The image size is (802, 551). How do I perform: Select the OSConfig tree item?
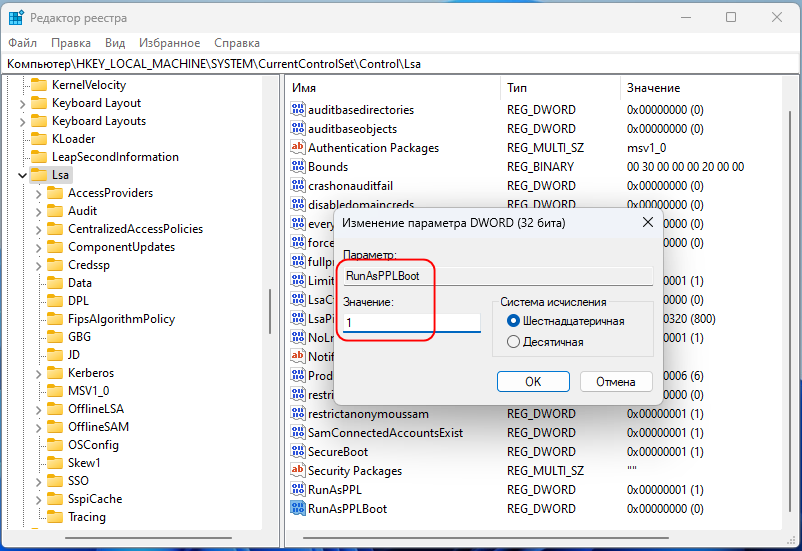[93, 445]
